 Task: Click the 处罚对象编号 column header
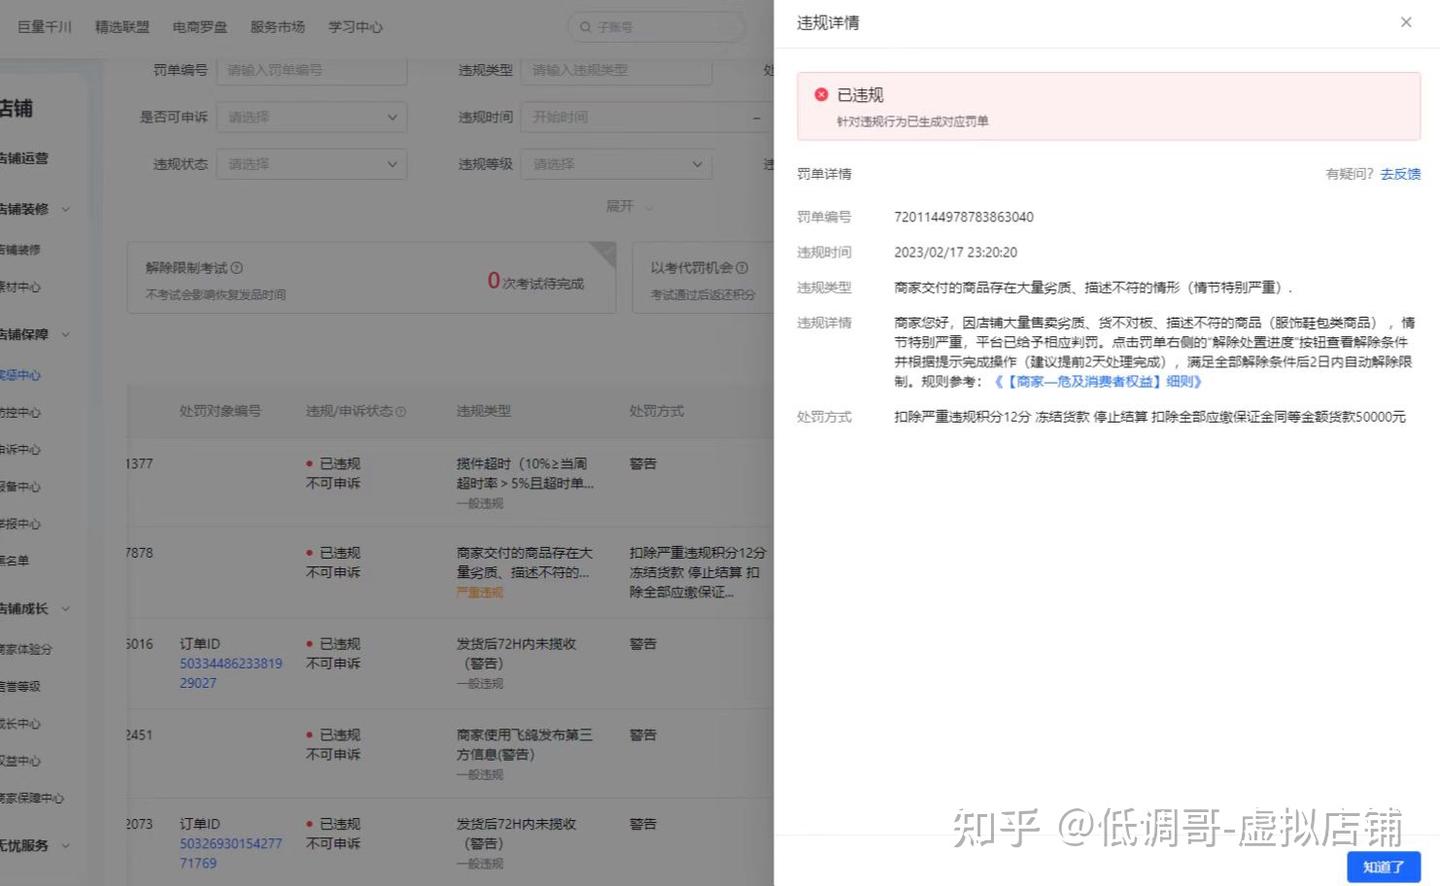tap(220, 411)
